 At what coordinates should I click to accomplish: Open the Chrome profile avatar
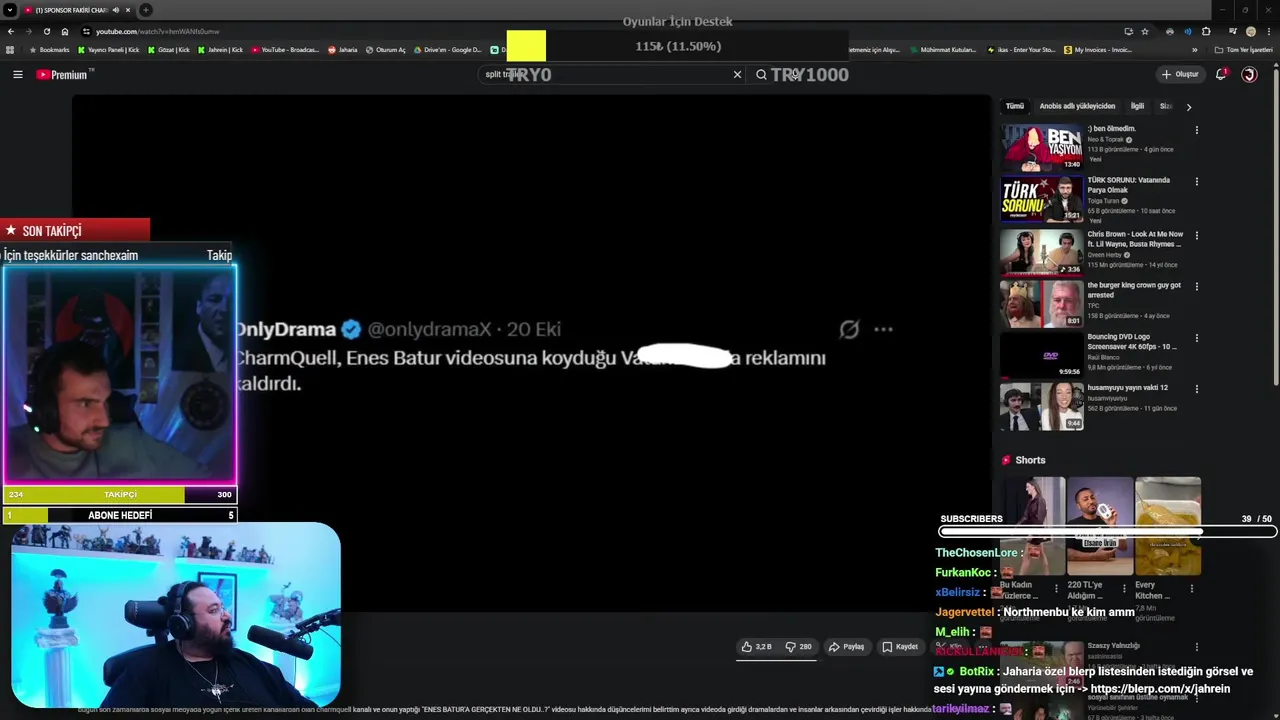coord(1251,31)
